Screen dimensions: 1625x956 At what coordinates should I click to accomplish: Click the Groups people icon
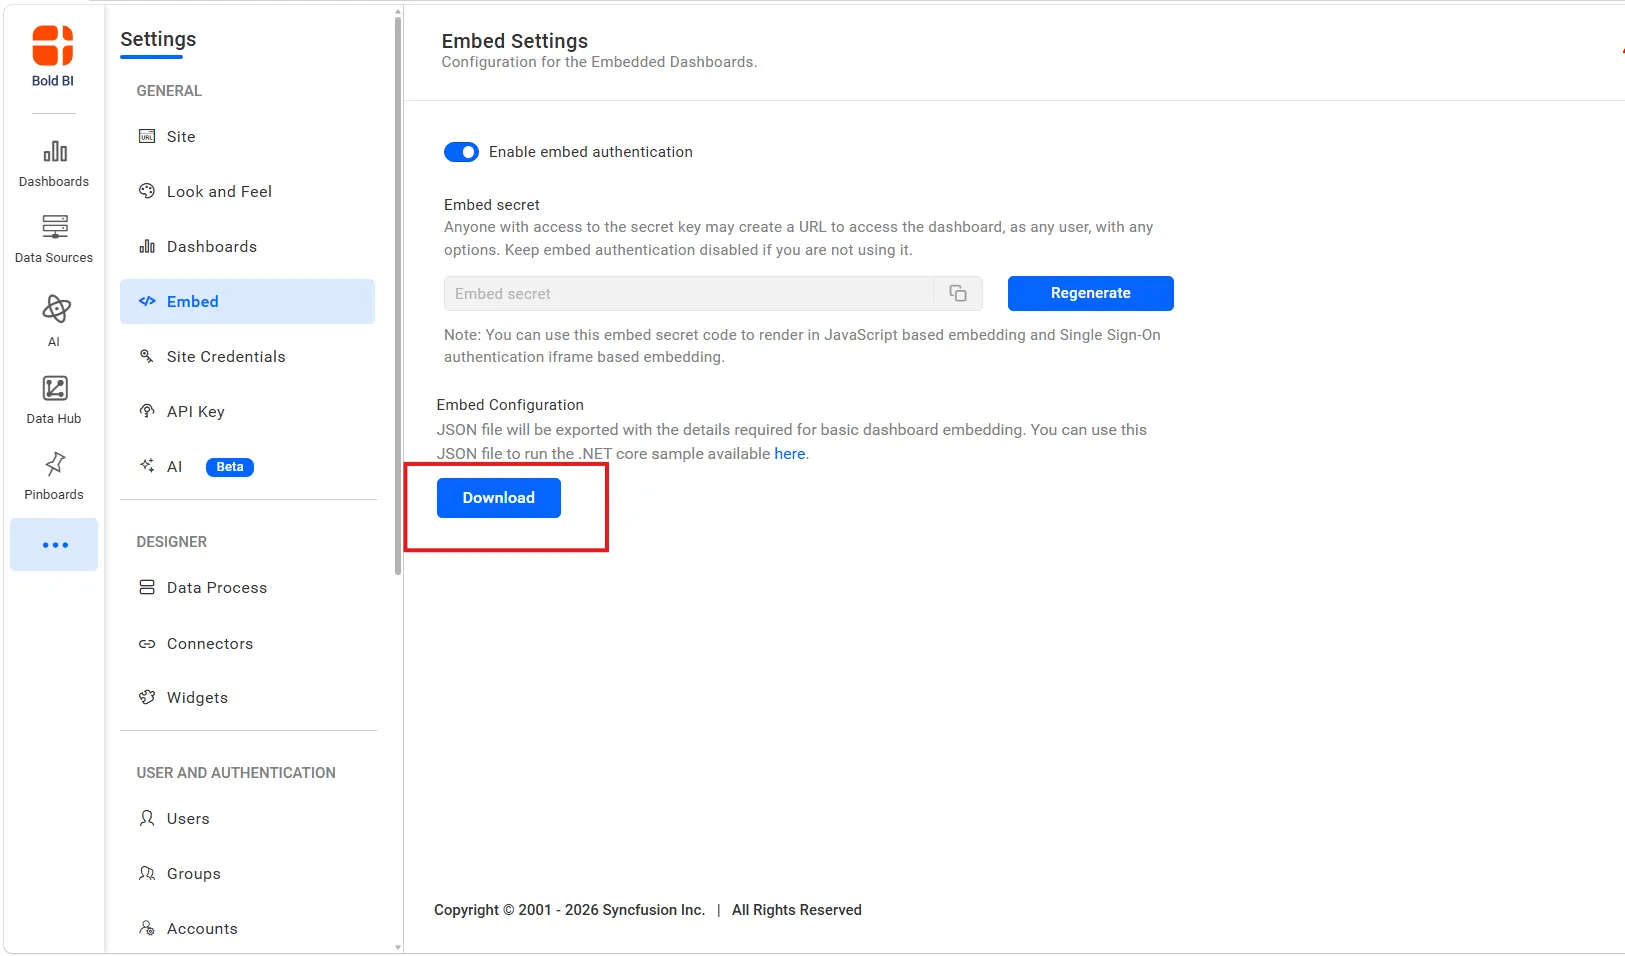pyautogui.click(x=147, y=873)
